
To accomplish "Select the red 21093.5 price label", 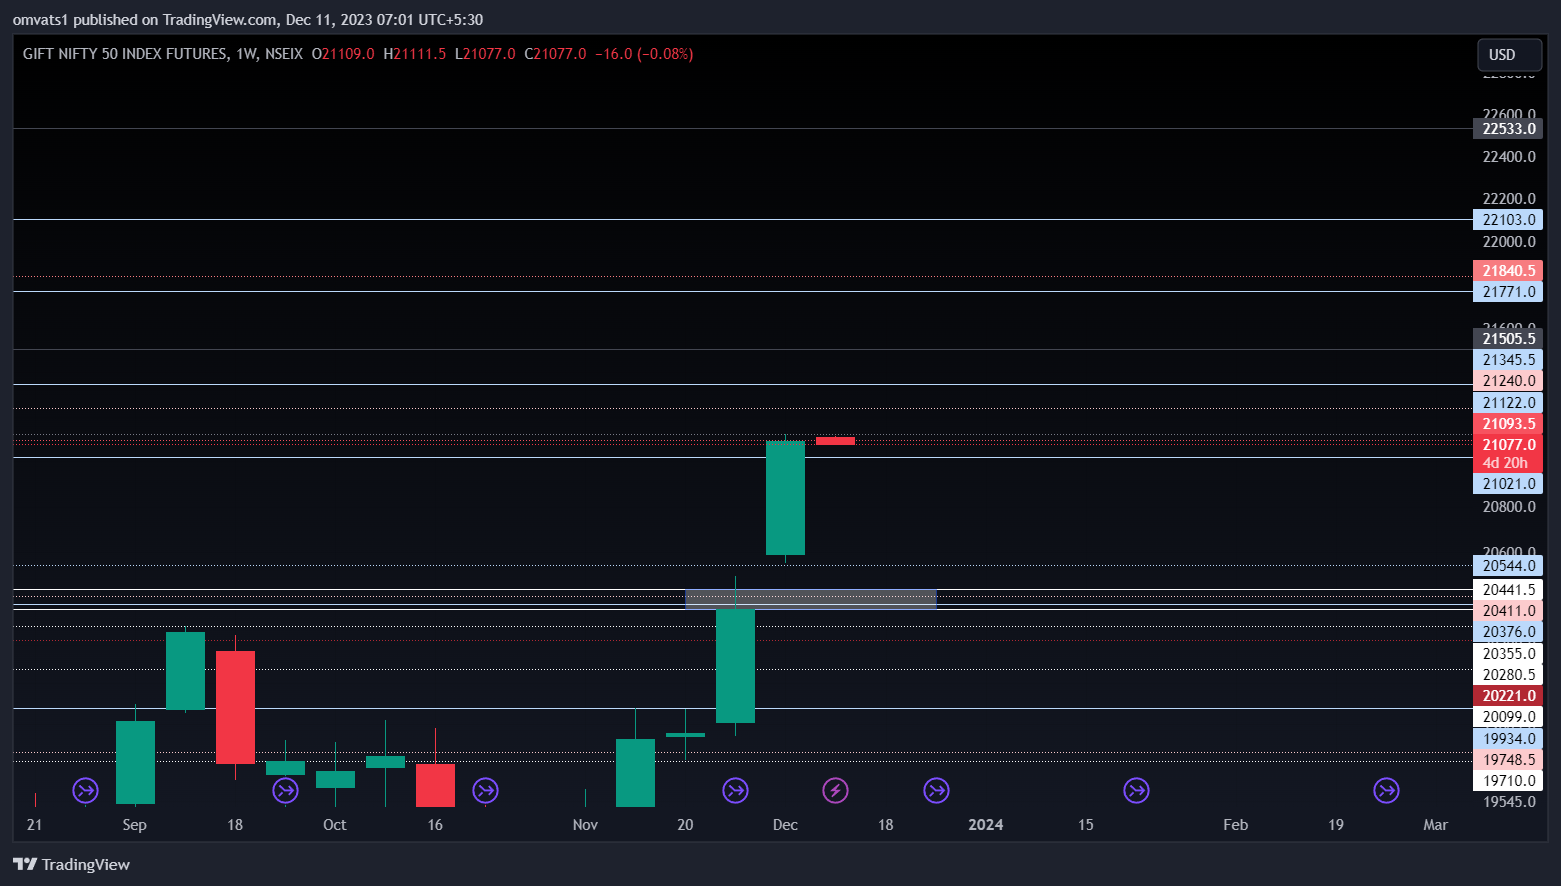I will click(x=1508, y=424).
